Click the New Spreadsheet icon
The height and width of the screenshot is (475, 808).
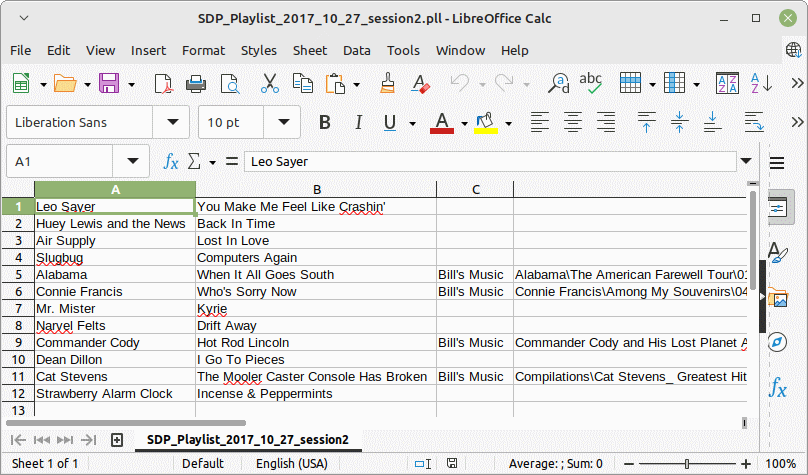click(21, 83)
